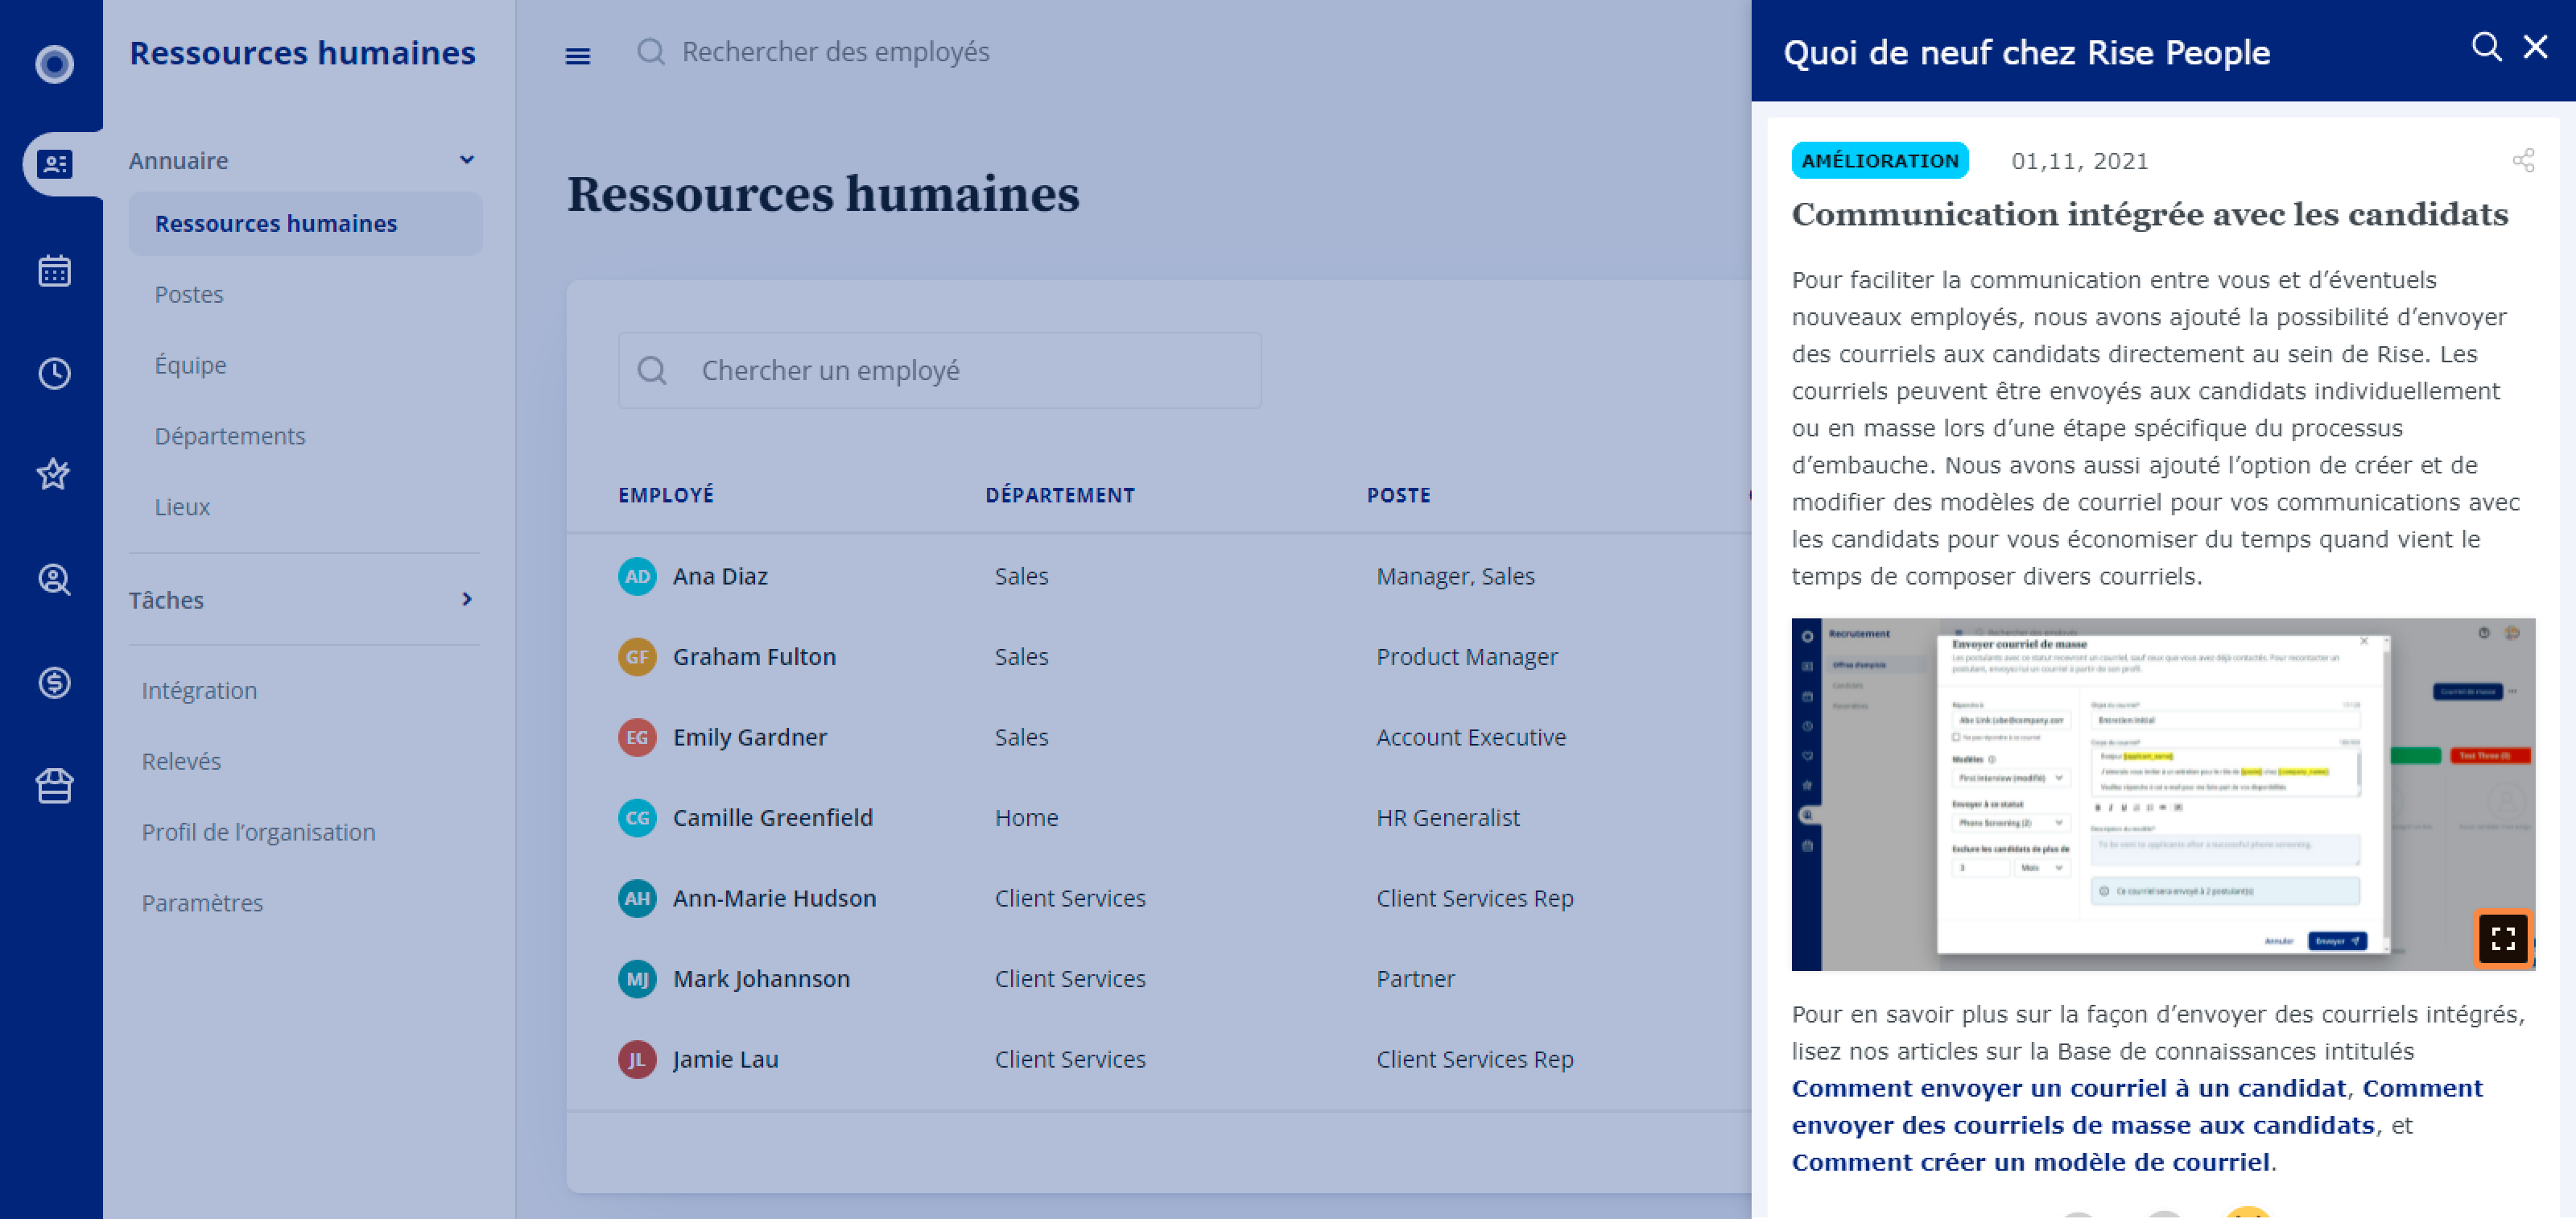Click the Manager, Sales position cell
The width and height of the screenshot is (2576, 1219).
point(1455,576)
